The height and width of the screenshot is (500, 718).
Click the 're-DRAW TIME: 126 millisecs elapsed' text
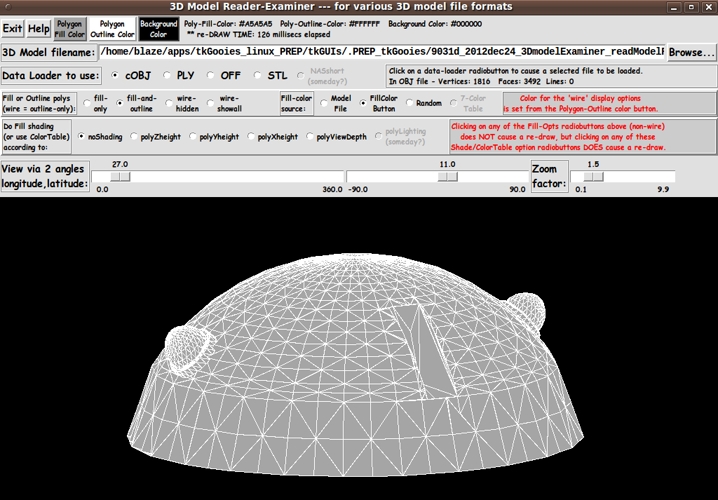click(x=259, y=34)
